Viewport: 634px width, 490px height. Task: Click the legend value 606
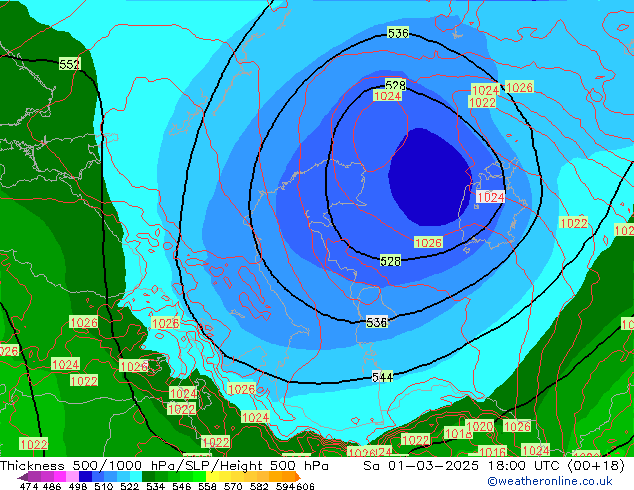(305, 486)
